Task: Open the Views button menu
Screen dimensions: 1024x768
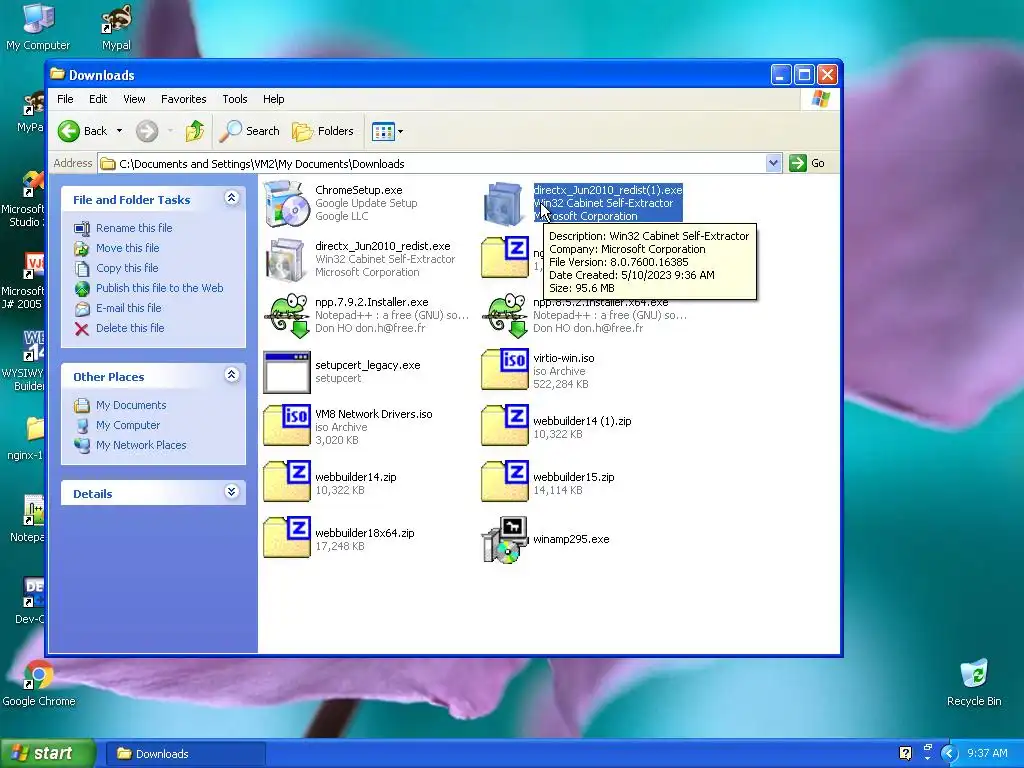Action: coord(387,131)
